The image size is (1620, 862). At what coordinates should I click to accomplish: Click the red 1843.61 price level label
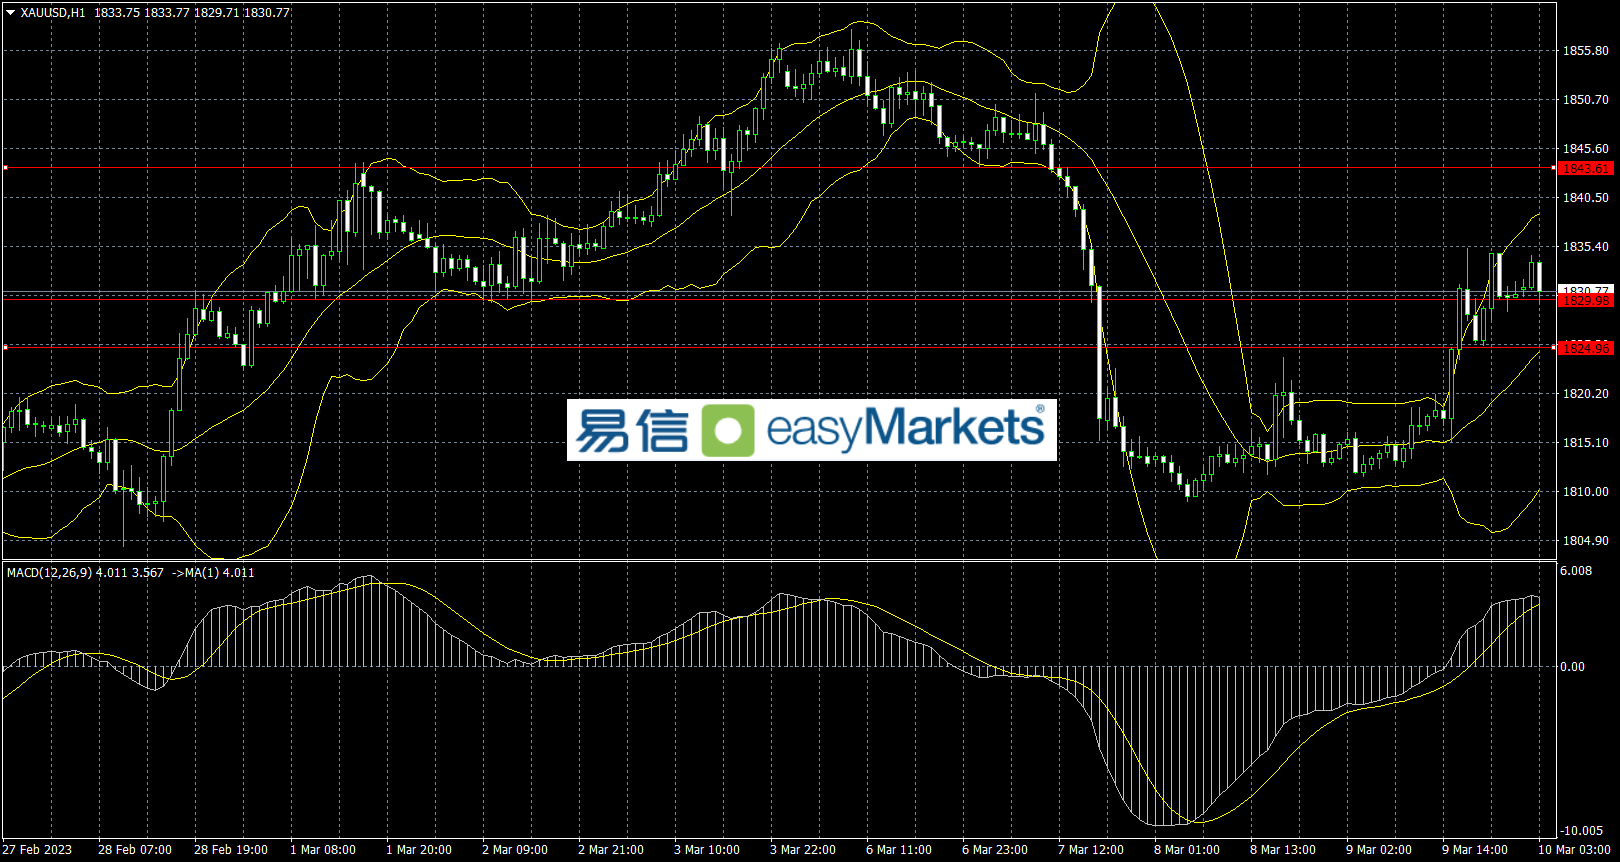[1586, 168]
